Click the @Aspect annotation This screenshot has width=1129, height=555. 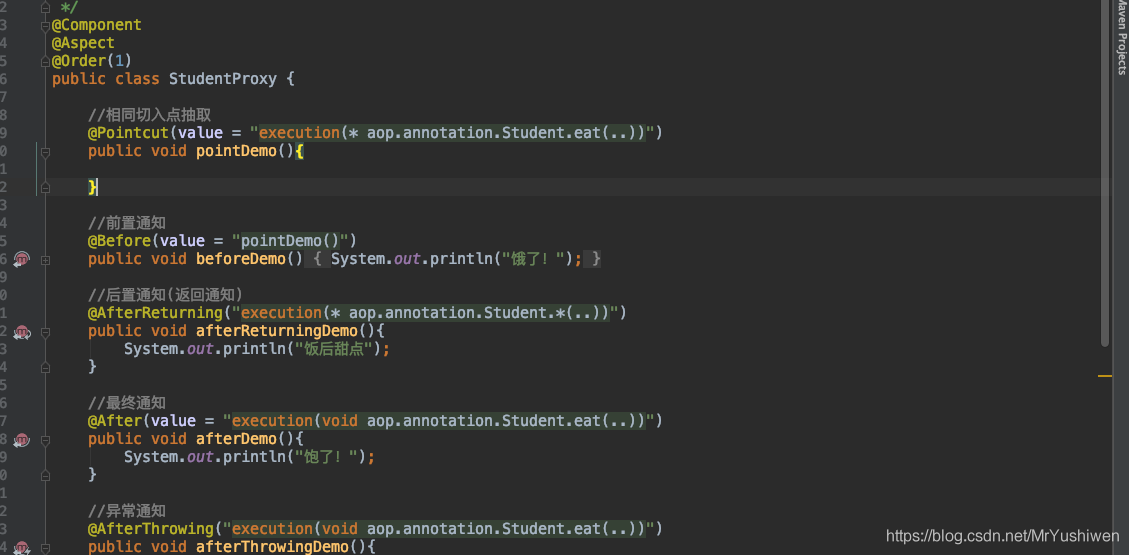click(83, 43)
